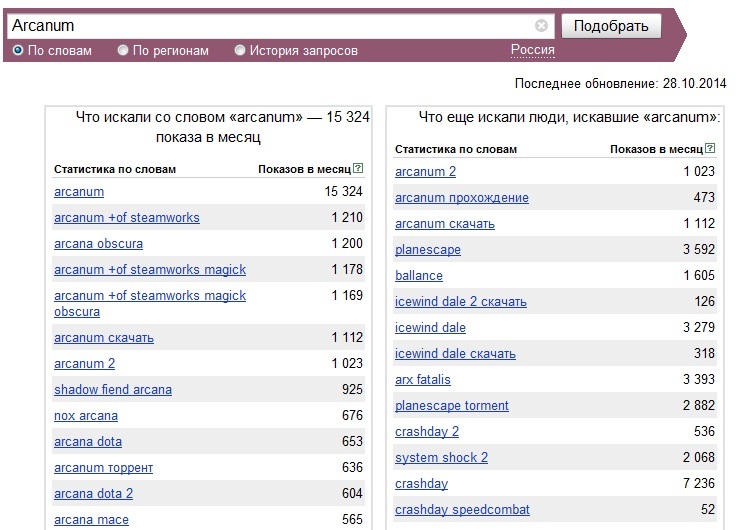Clear the Arcanum search field
This screenshot has height=530, width=739.
pos(541,25)
